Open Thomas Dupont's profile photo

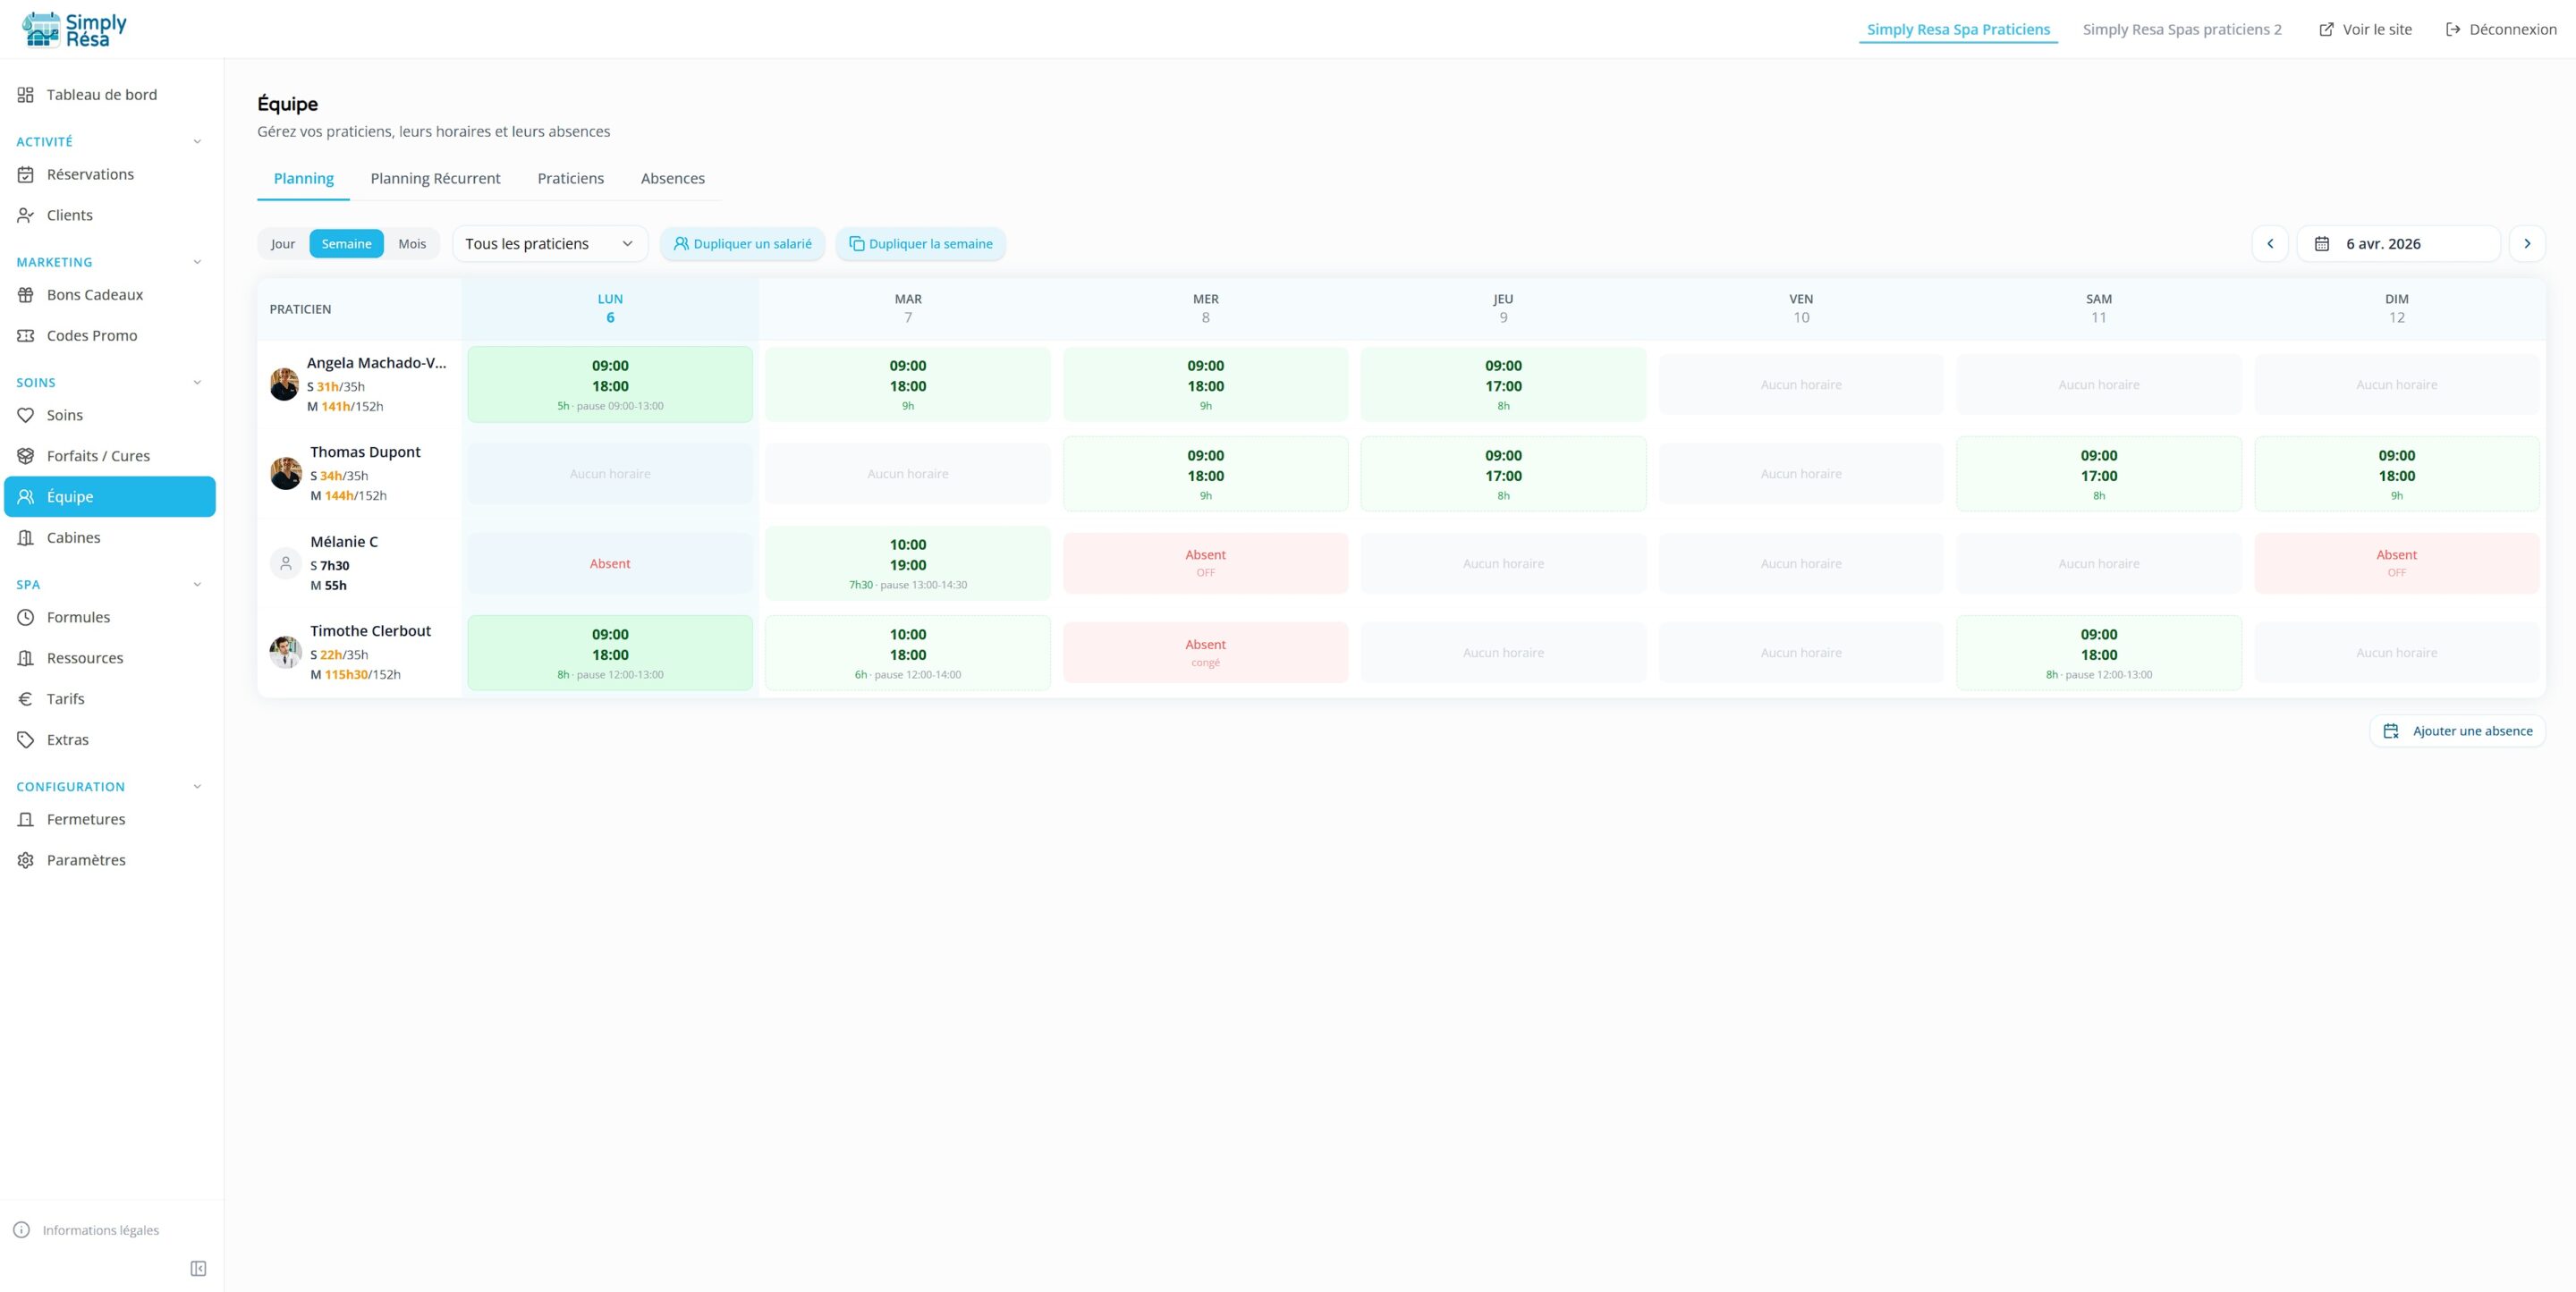pyautogui.click(x=285, y=473)
